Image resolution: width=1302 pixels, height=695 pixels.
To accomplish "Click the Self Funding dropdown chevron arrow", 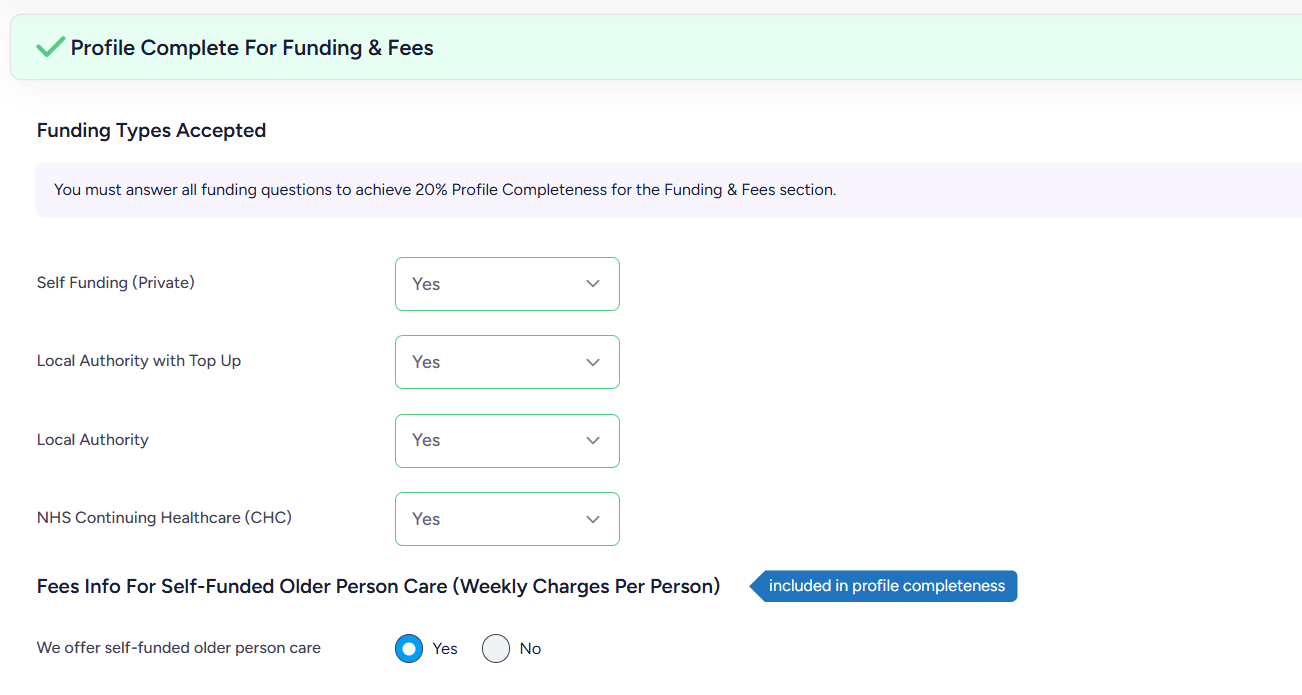I will click(593, 284).
